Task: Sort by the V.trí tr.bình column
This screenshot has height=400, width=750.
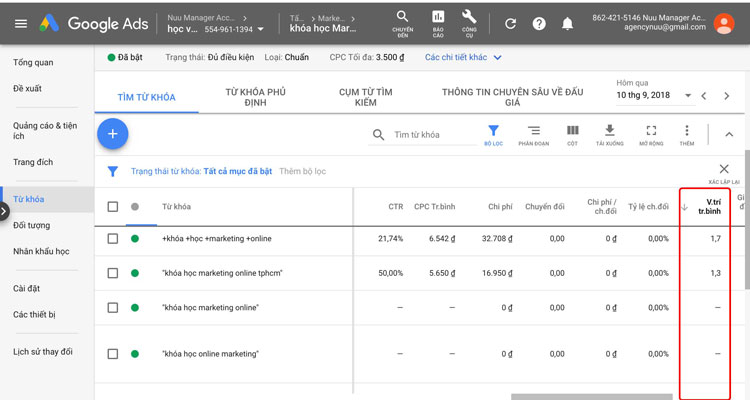Action: pos(709,207)
